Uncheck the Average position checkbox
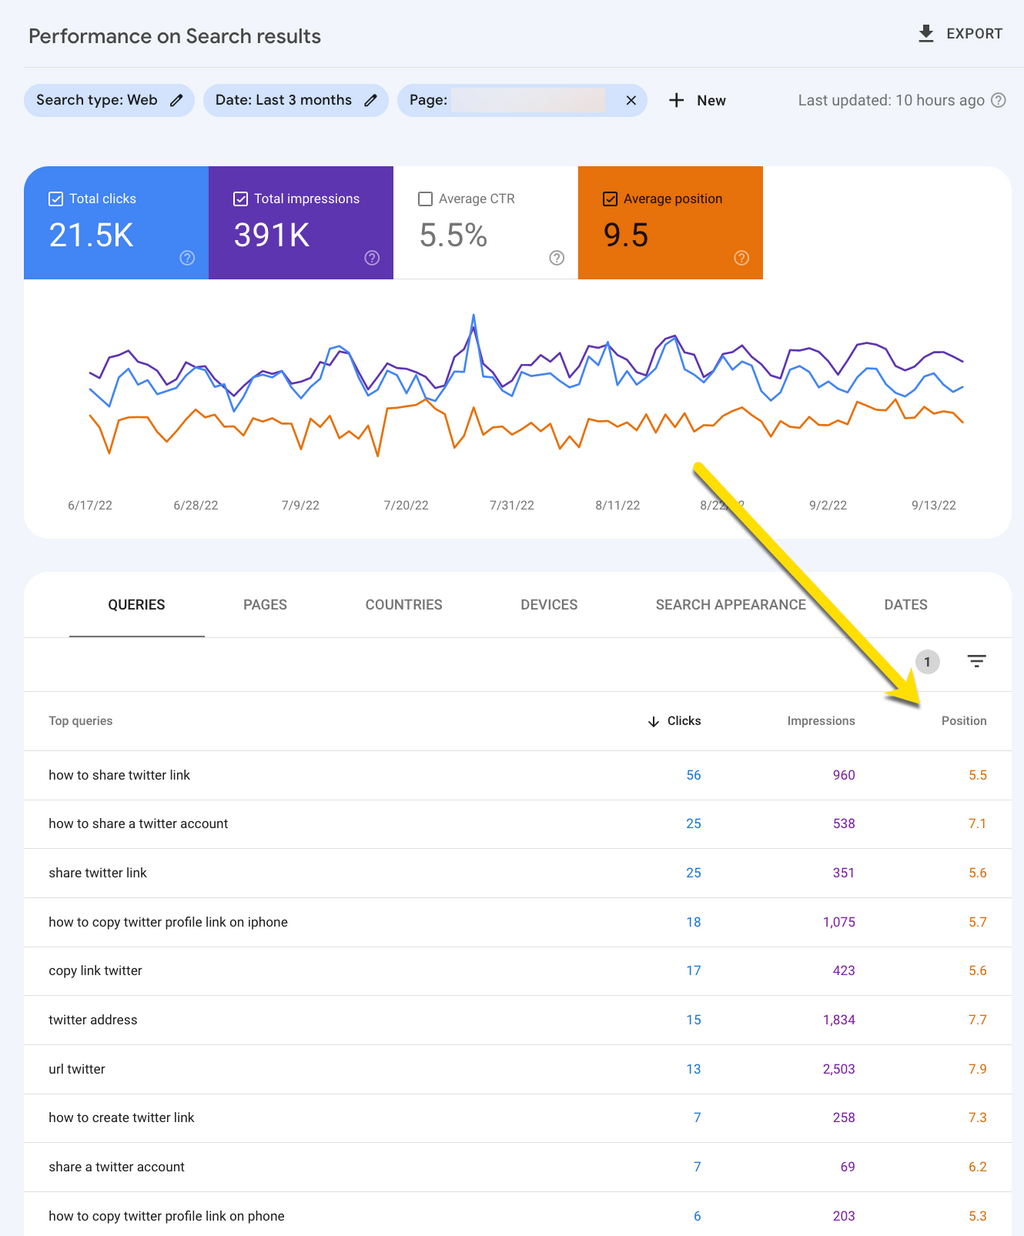Screen dimensions: 1024x1236 (x=610, y=199)
